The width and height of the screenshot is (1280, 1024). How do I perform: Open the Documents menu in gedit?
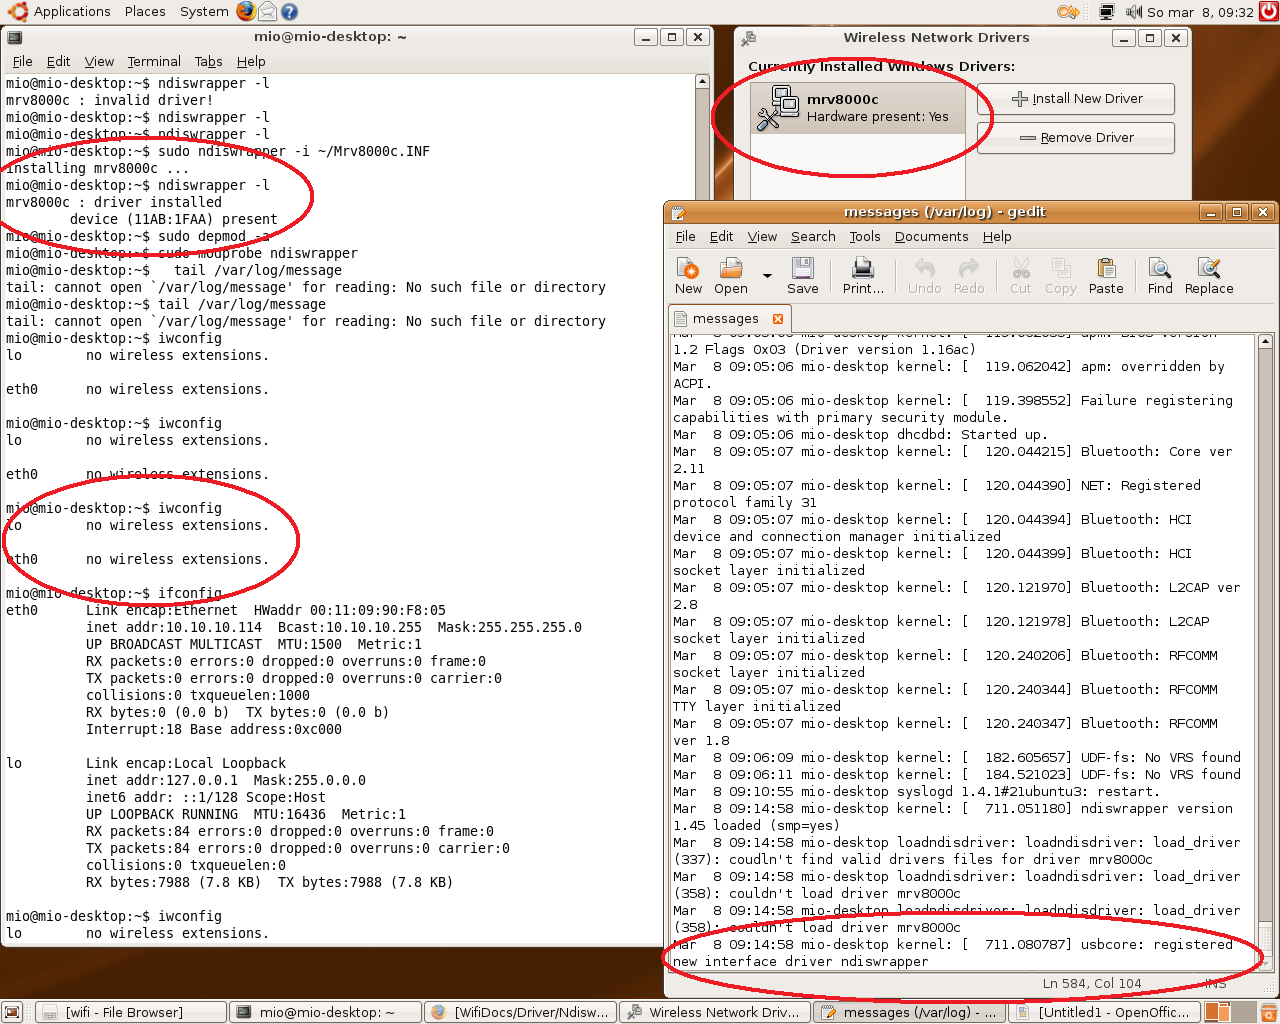[931, 237]
